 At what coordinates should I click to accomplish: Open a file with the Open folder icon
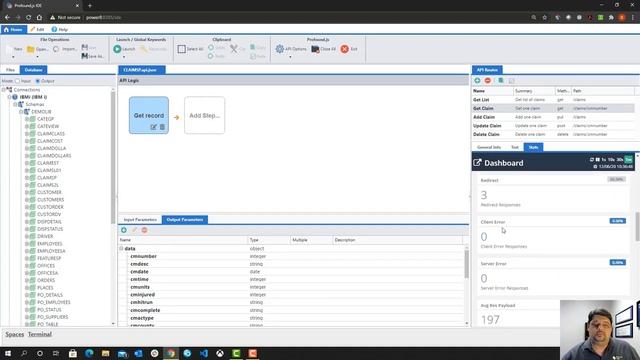[x=31, y=49]
